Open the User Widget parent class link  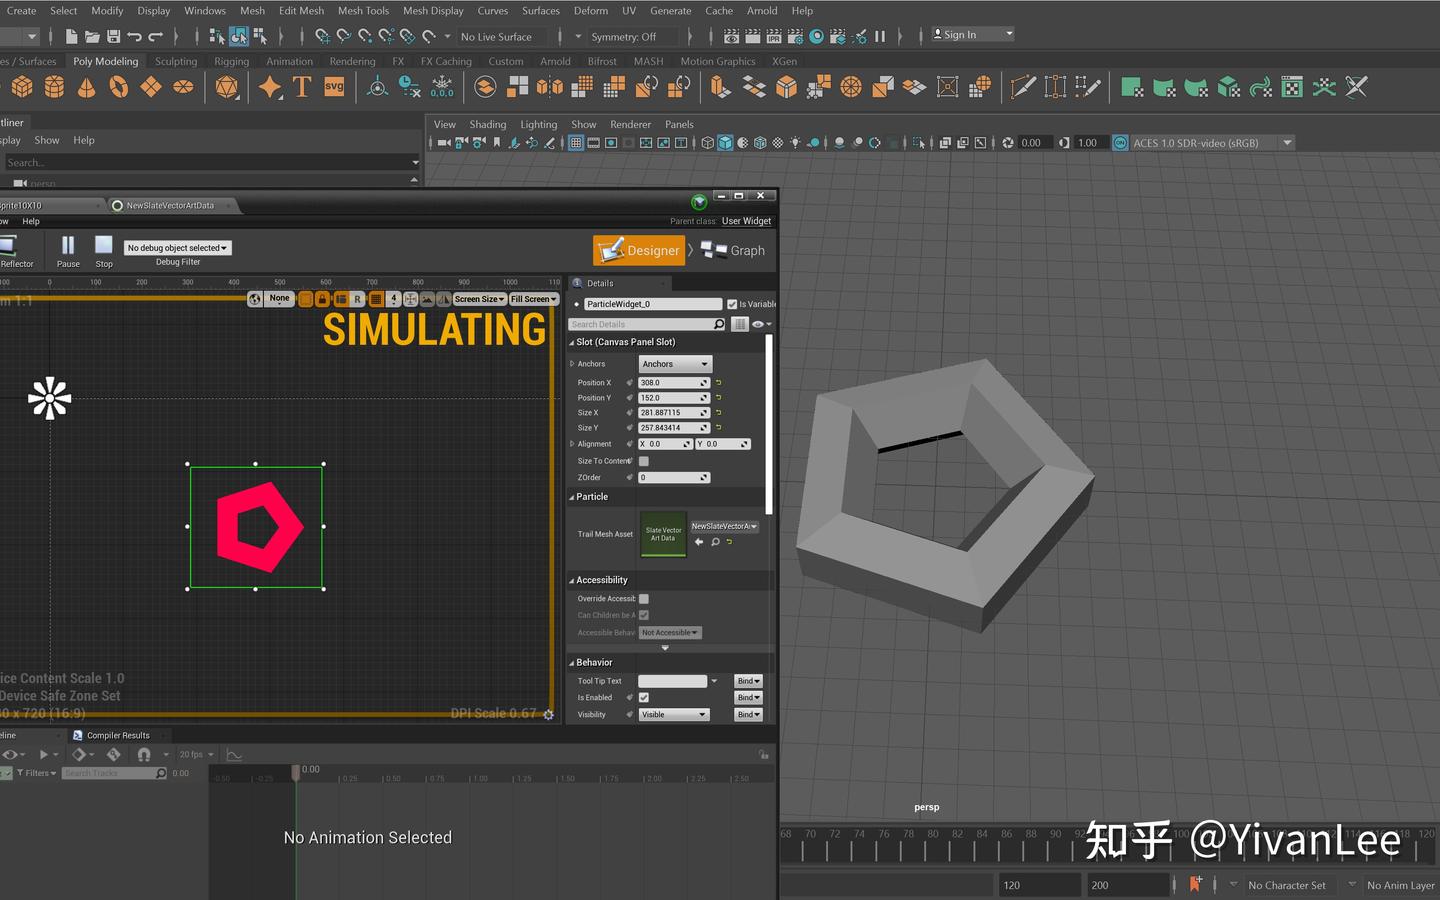point(746,221)
